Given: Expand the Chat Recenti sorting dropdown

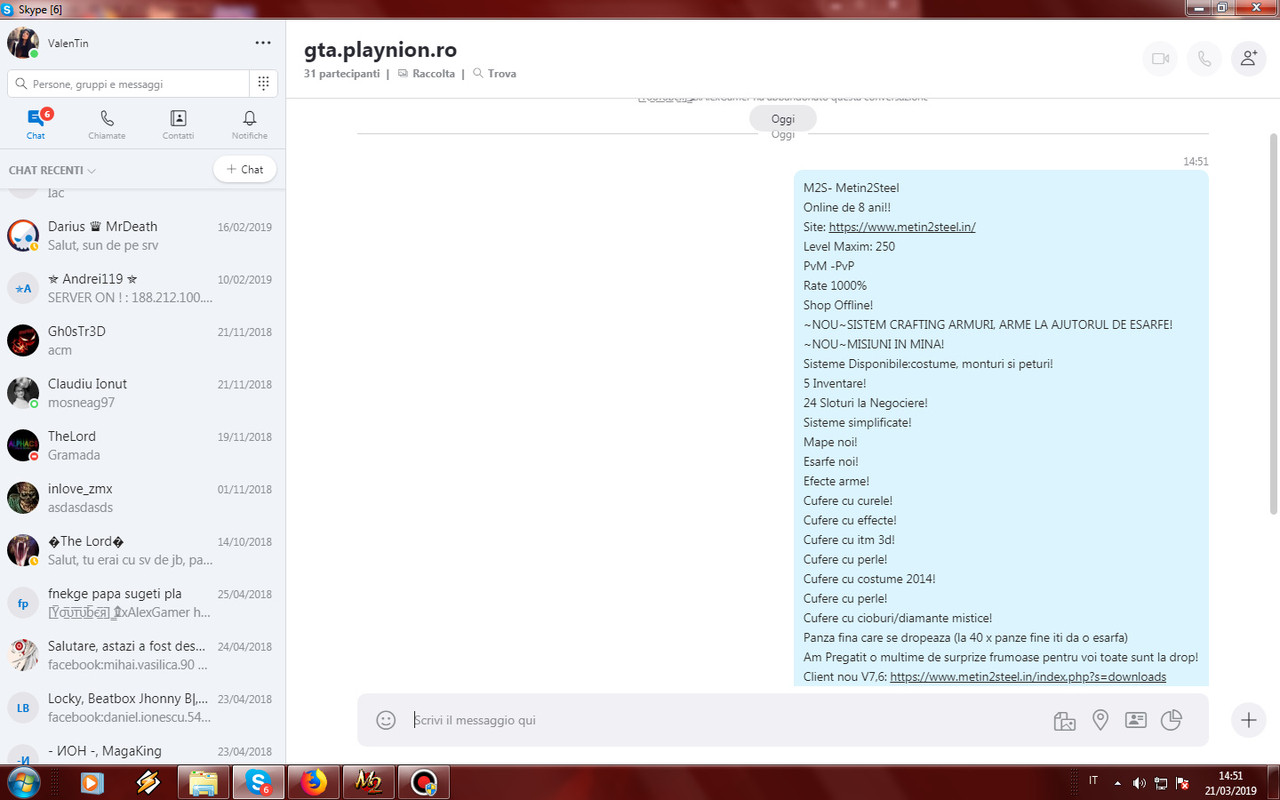Looking at the screenshot, I should pos(52,170).
